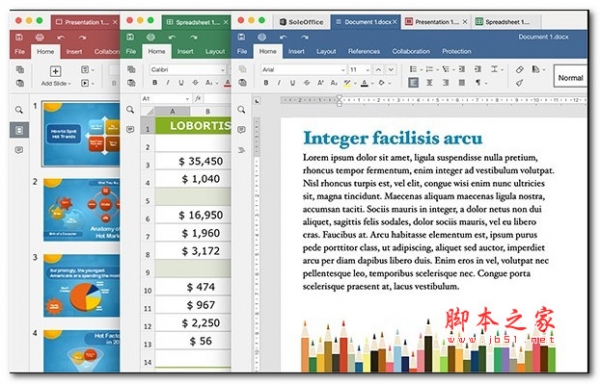Image resolution: width=600 pixels, height=384 pixels.
Task: Toggle align center in document editor
Action: (x=429, y=83)
